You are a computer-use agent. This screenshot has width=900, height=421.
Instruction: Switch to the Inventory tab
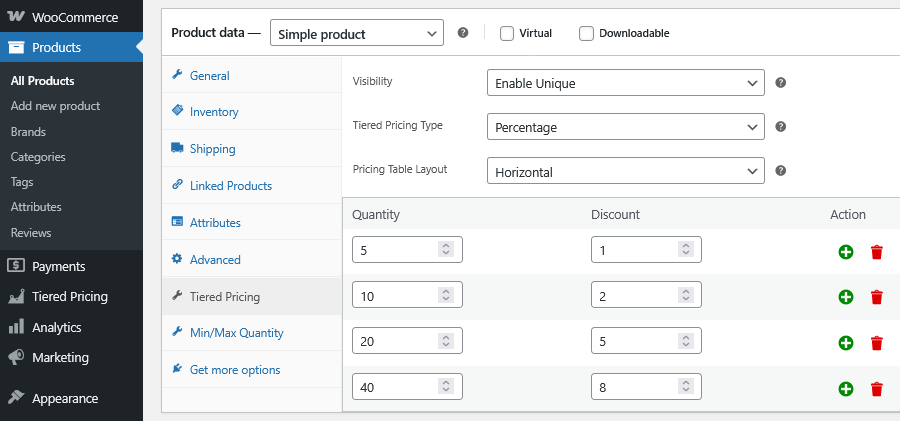[x=214, y=112]
